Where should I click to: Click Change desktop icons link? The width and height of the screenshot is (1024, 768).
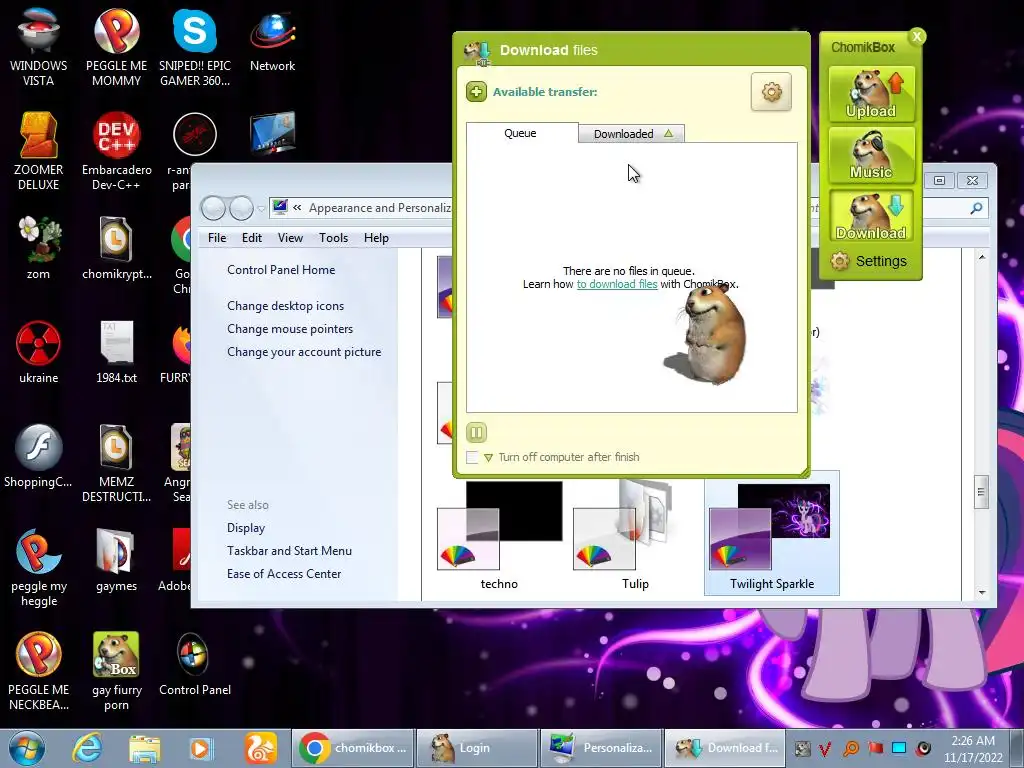click(285, 306)
